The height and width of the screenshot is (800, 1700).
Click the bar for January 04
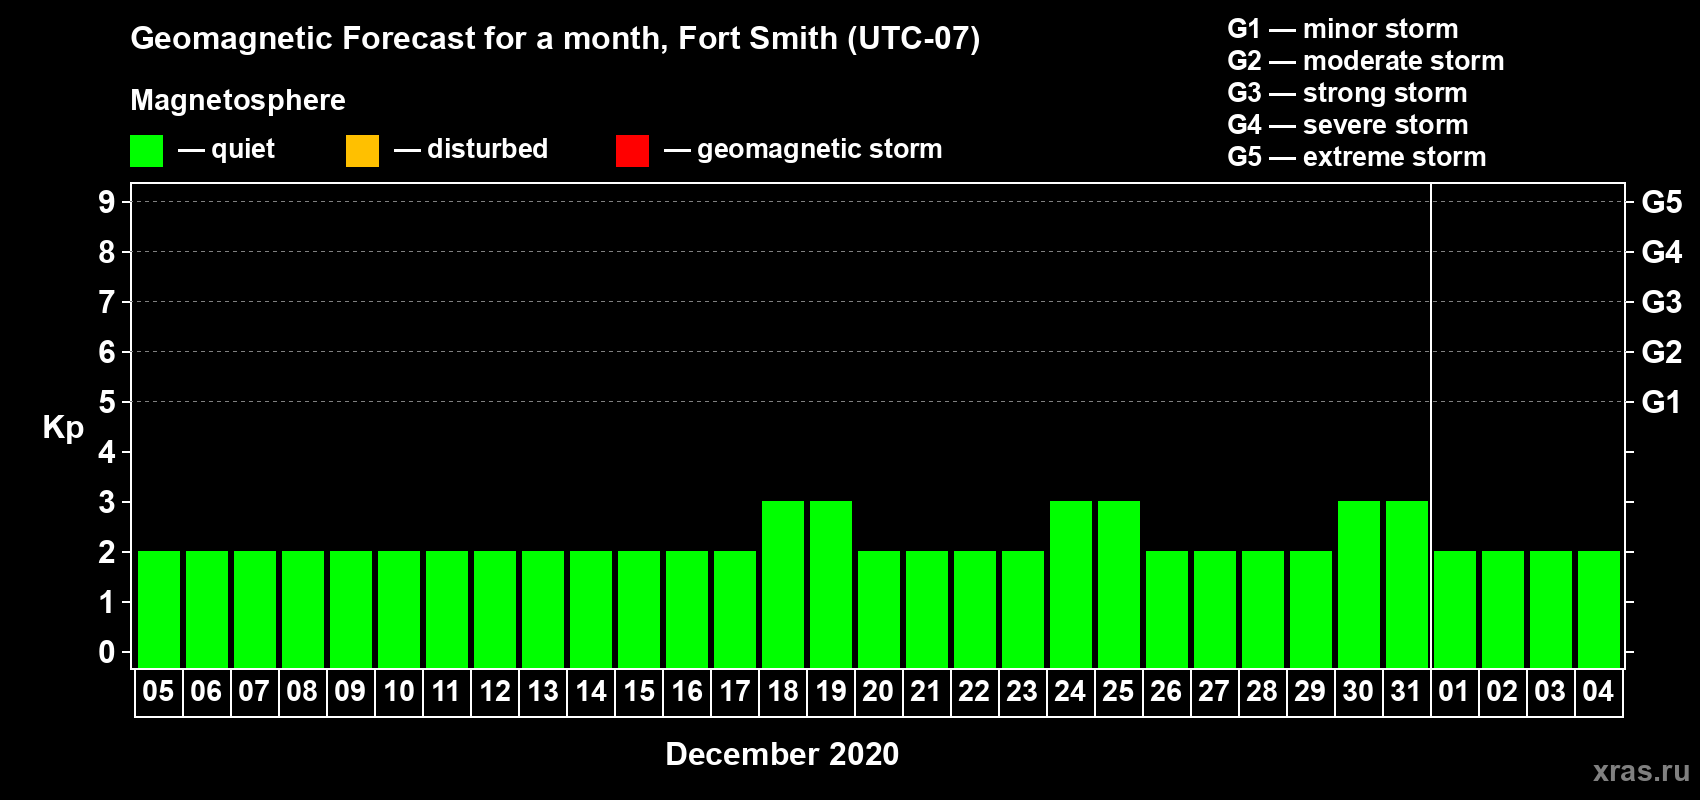pos(1599,609)
